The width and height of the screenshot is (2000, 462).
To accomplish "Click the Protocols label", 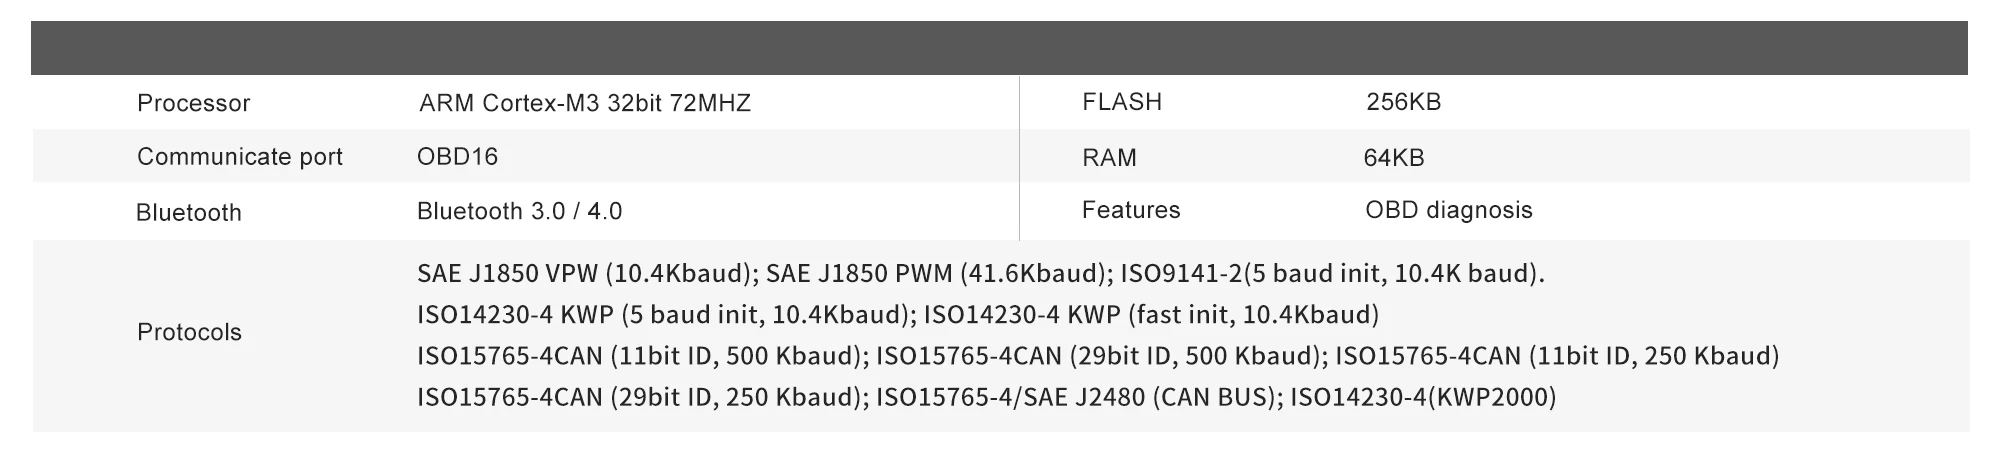I will (189, 333).
